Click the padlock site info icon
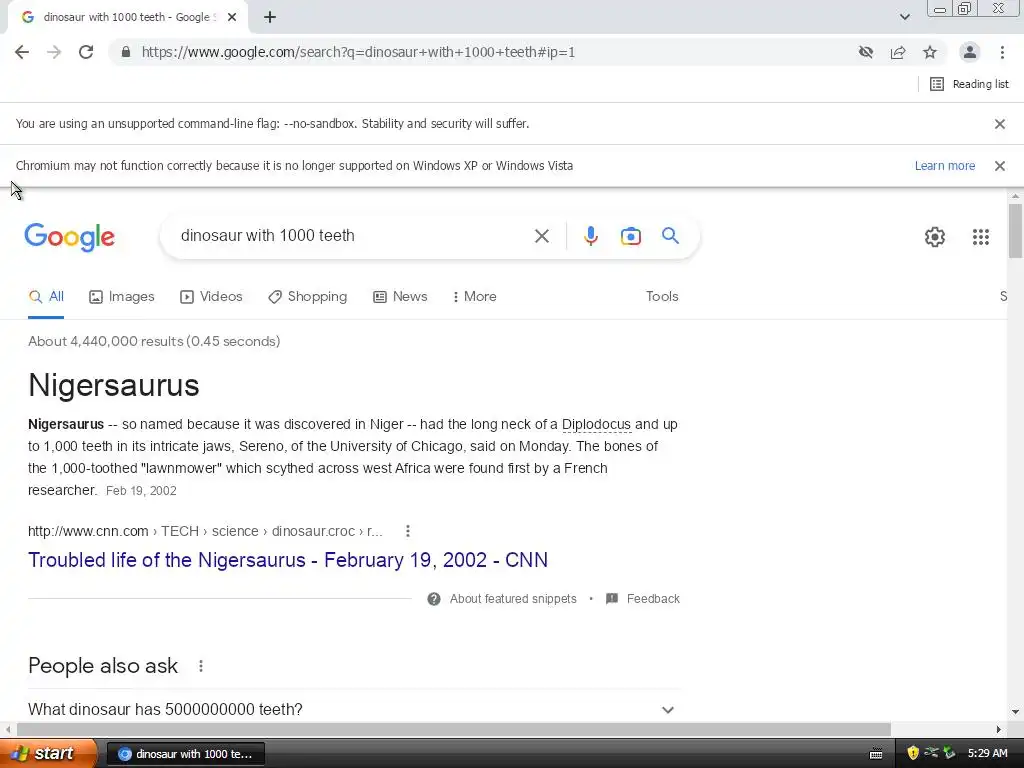The height and width of the screenshot is (768, 1024). [126, 52]
